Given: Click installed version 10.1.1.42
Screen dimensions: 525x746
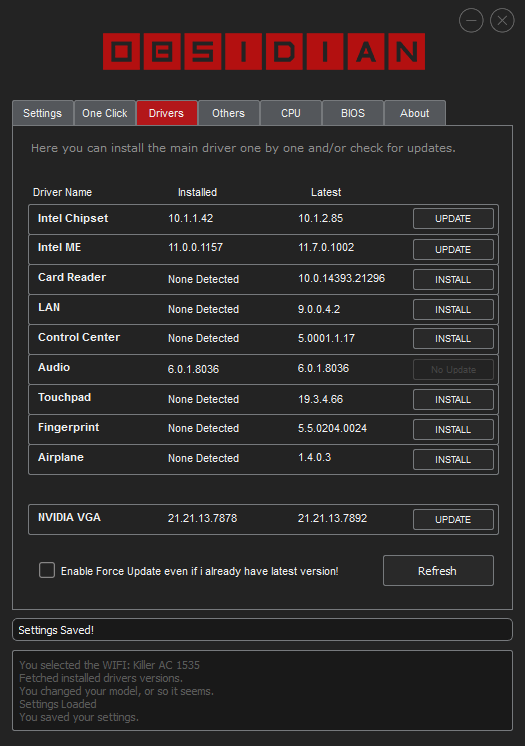Looking at the screenshot, I should [x=190, y=218].
